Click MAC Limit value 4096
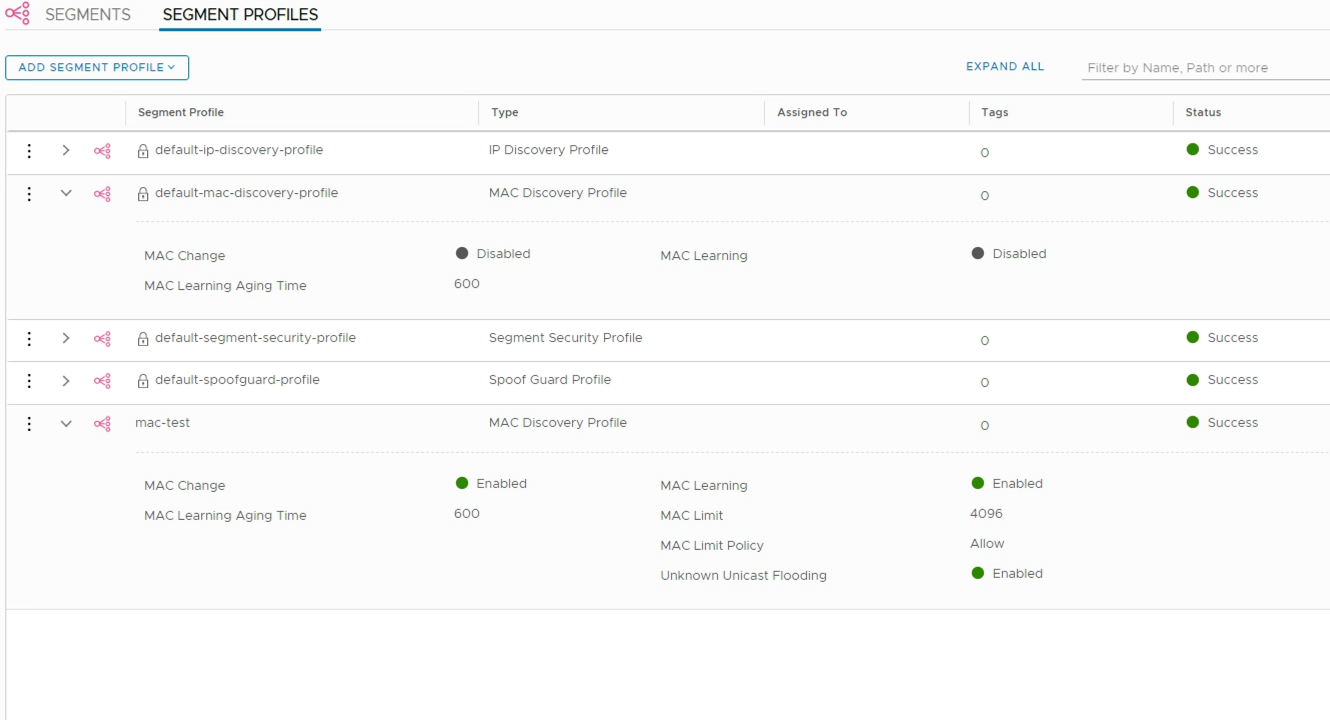Image resolution: width=1330 pixels, height=720 pixels. point(986,514)
